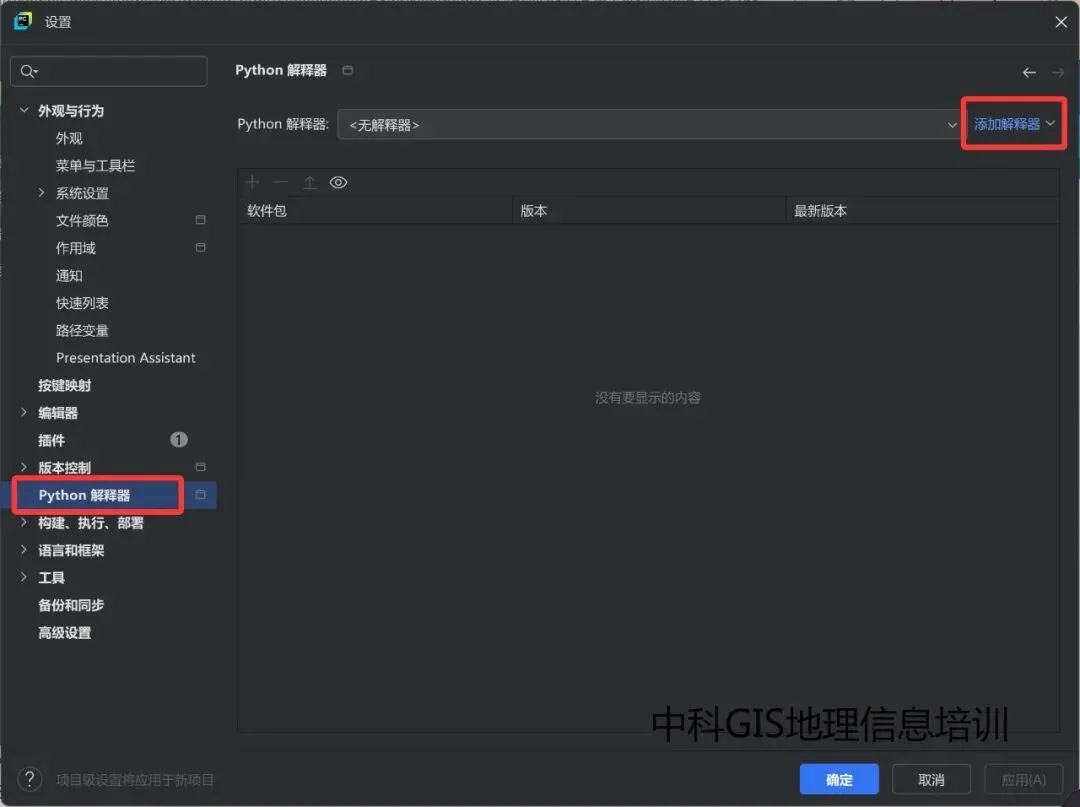Open the 作用域 settings page

click(76, 248)
